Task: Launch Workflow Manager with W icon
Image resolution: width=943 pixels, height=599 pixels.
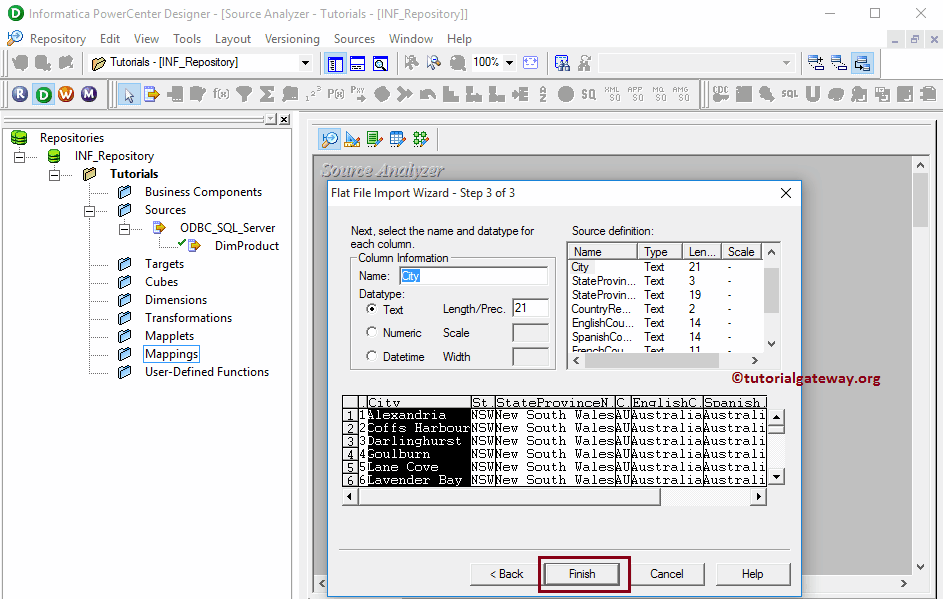Action: (x=66, y=94)
